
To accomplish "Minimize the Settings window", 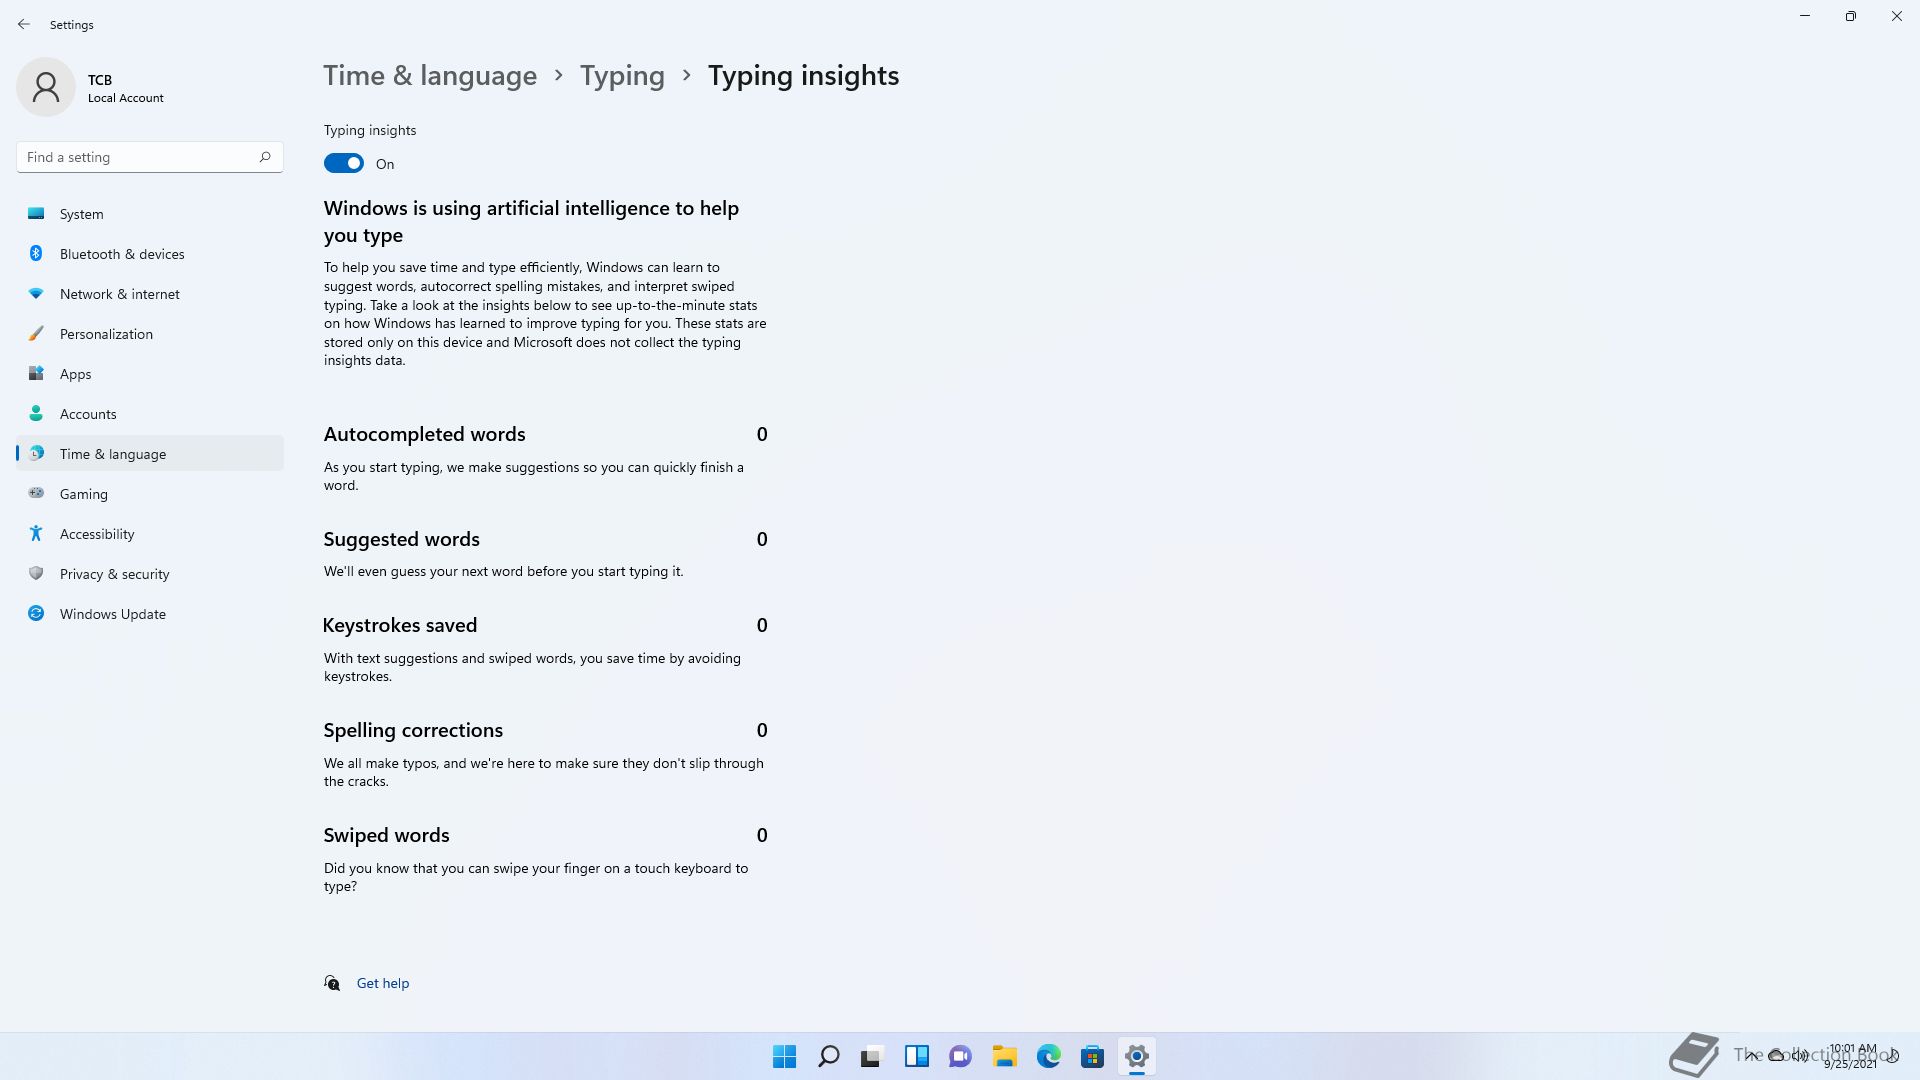I will point(1805,16).
